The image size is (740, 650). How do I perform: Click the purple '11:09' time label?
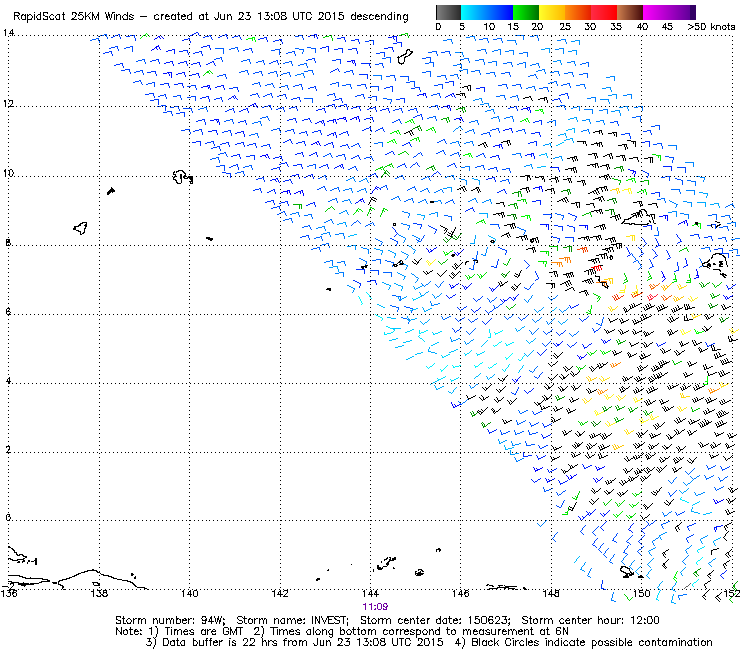[x=375, y=607]
